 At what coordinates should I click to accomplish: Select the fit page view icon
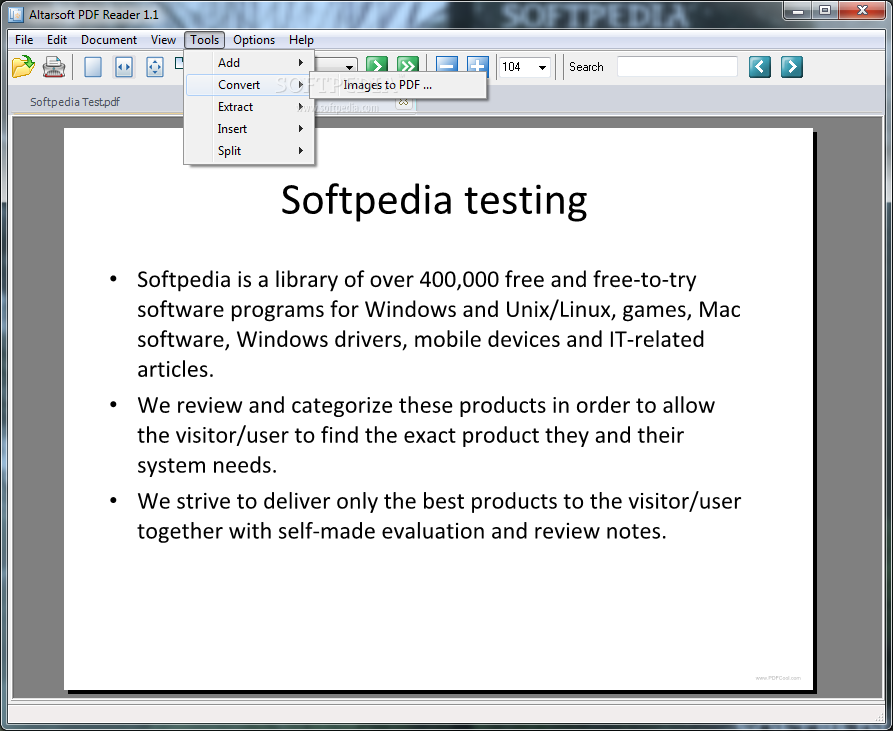154,67
